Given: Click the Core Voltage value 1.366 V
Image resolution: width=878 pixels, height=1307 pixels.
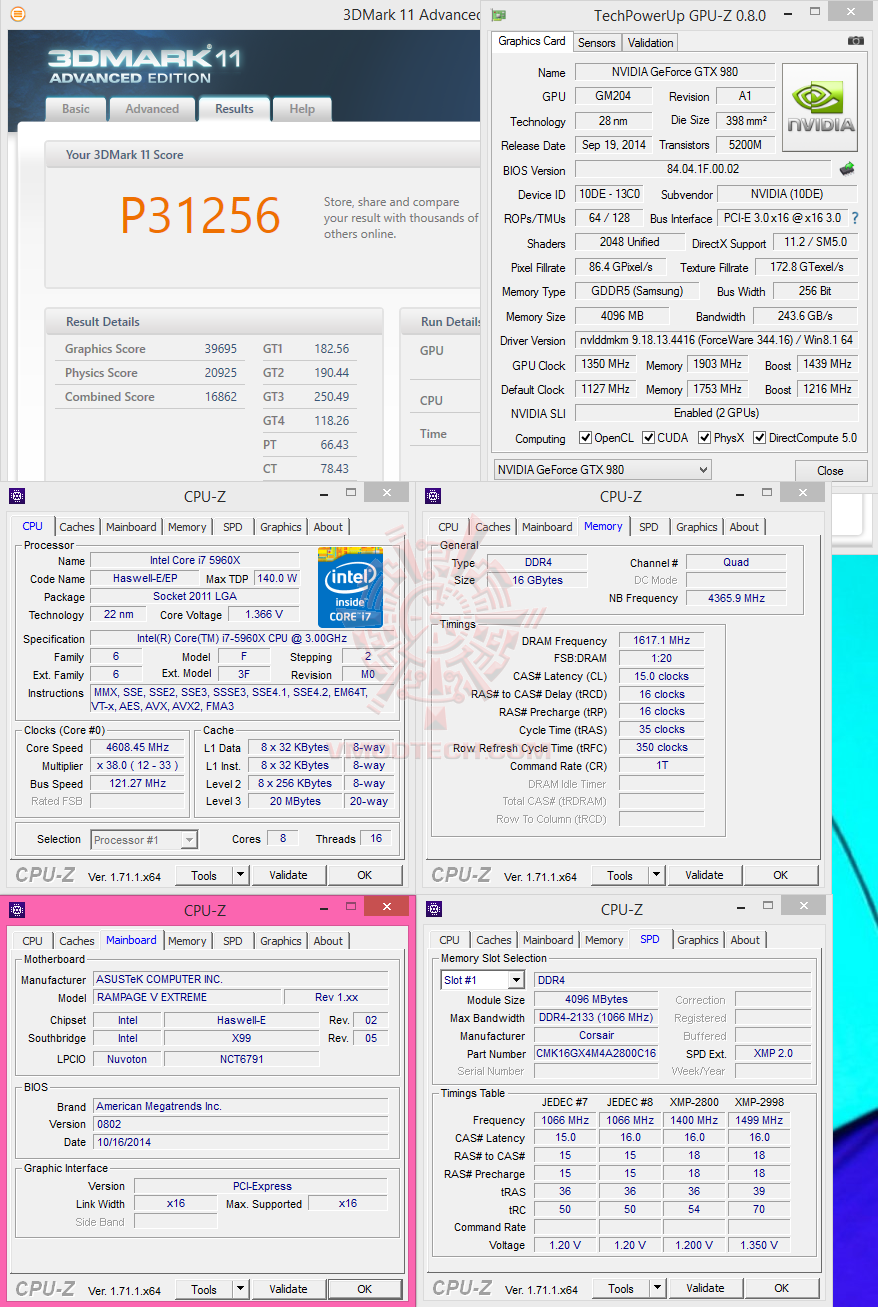Looking at the screenshot, I should (x=264, y=615).
